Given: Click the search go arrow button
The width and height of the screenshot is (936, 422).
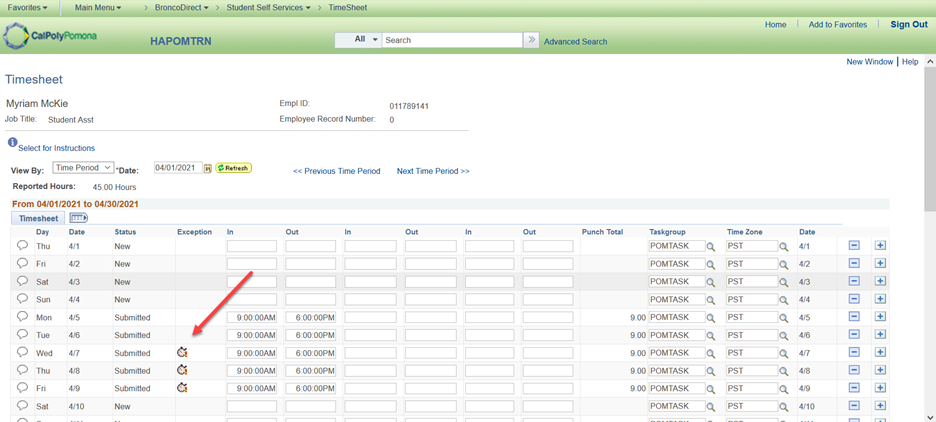Looking at the screenshot, I should [x=531, y=40].
